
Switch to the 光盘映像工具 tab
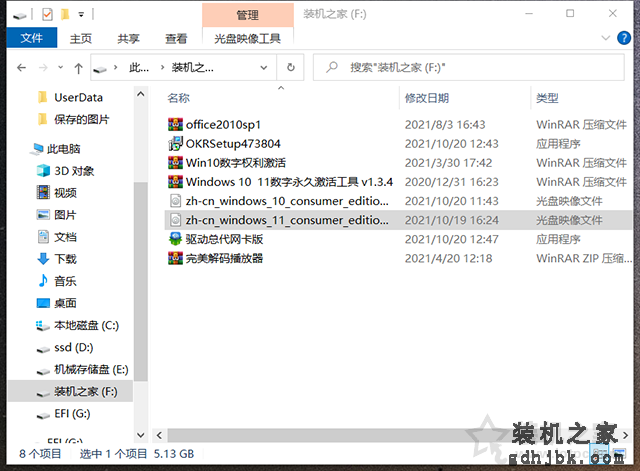[x=248, y=38]
